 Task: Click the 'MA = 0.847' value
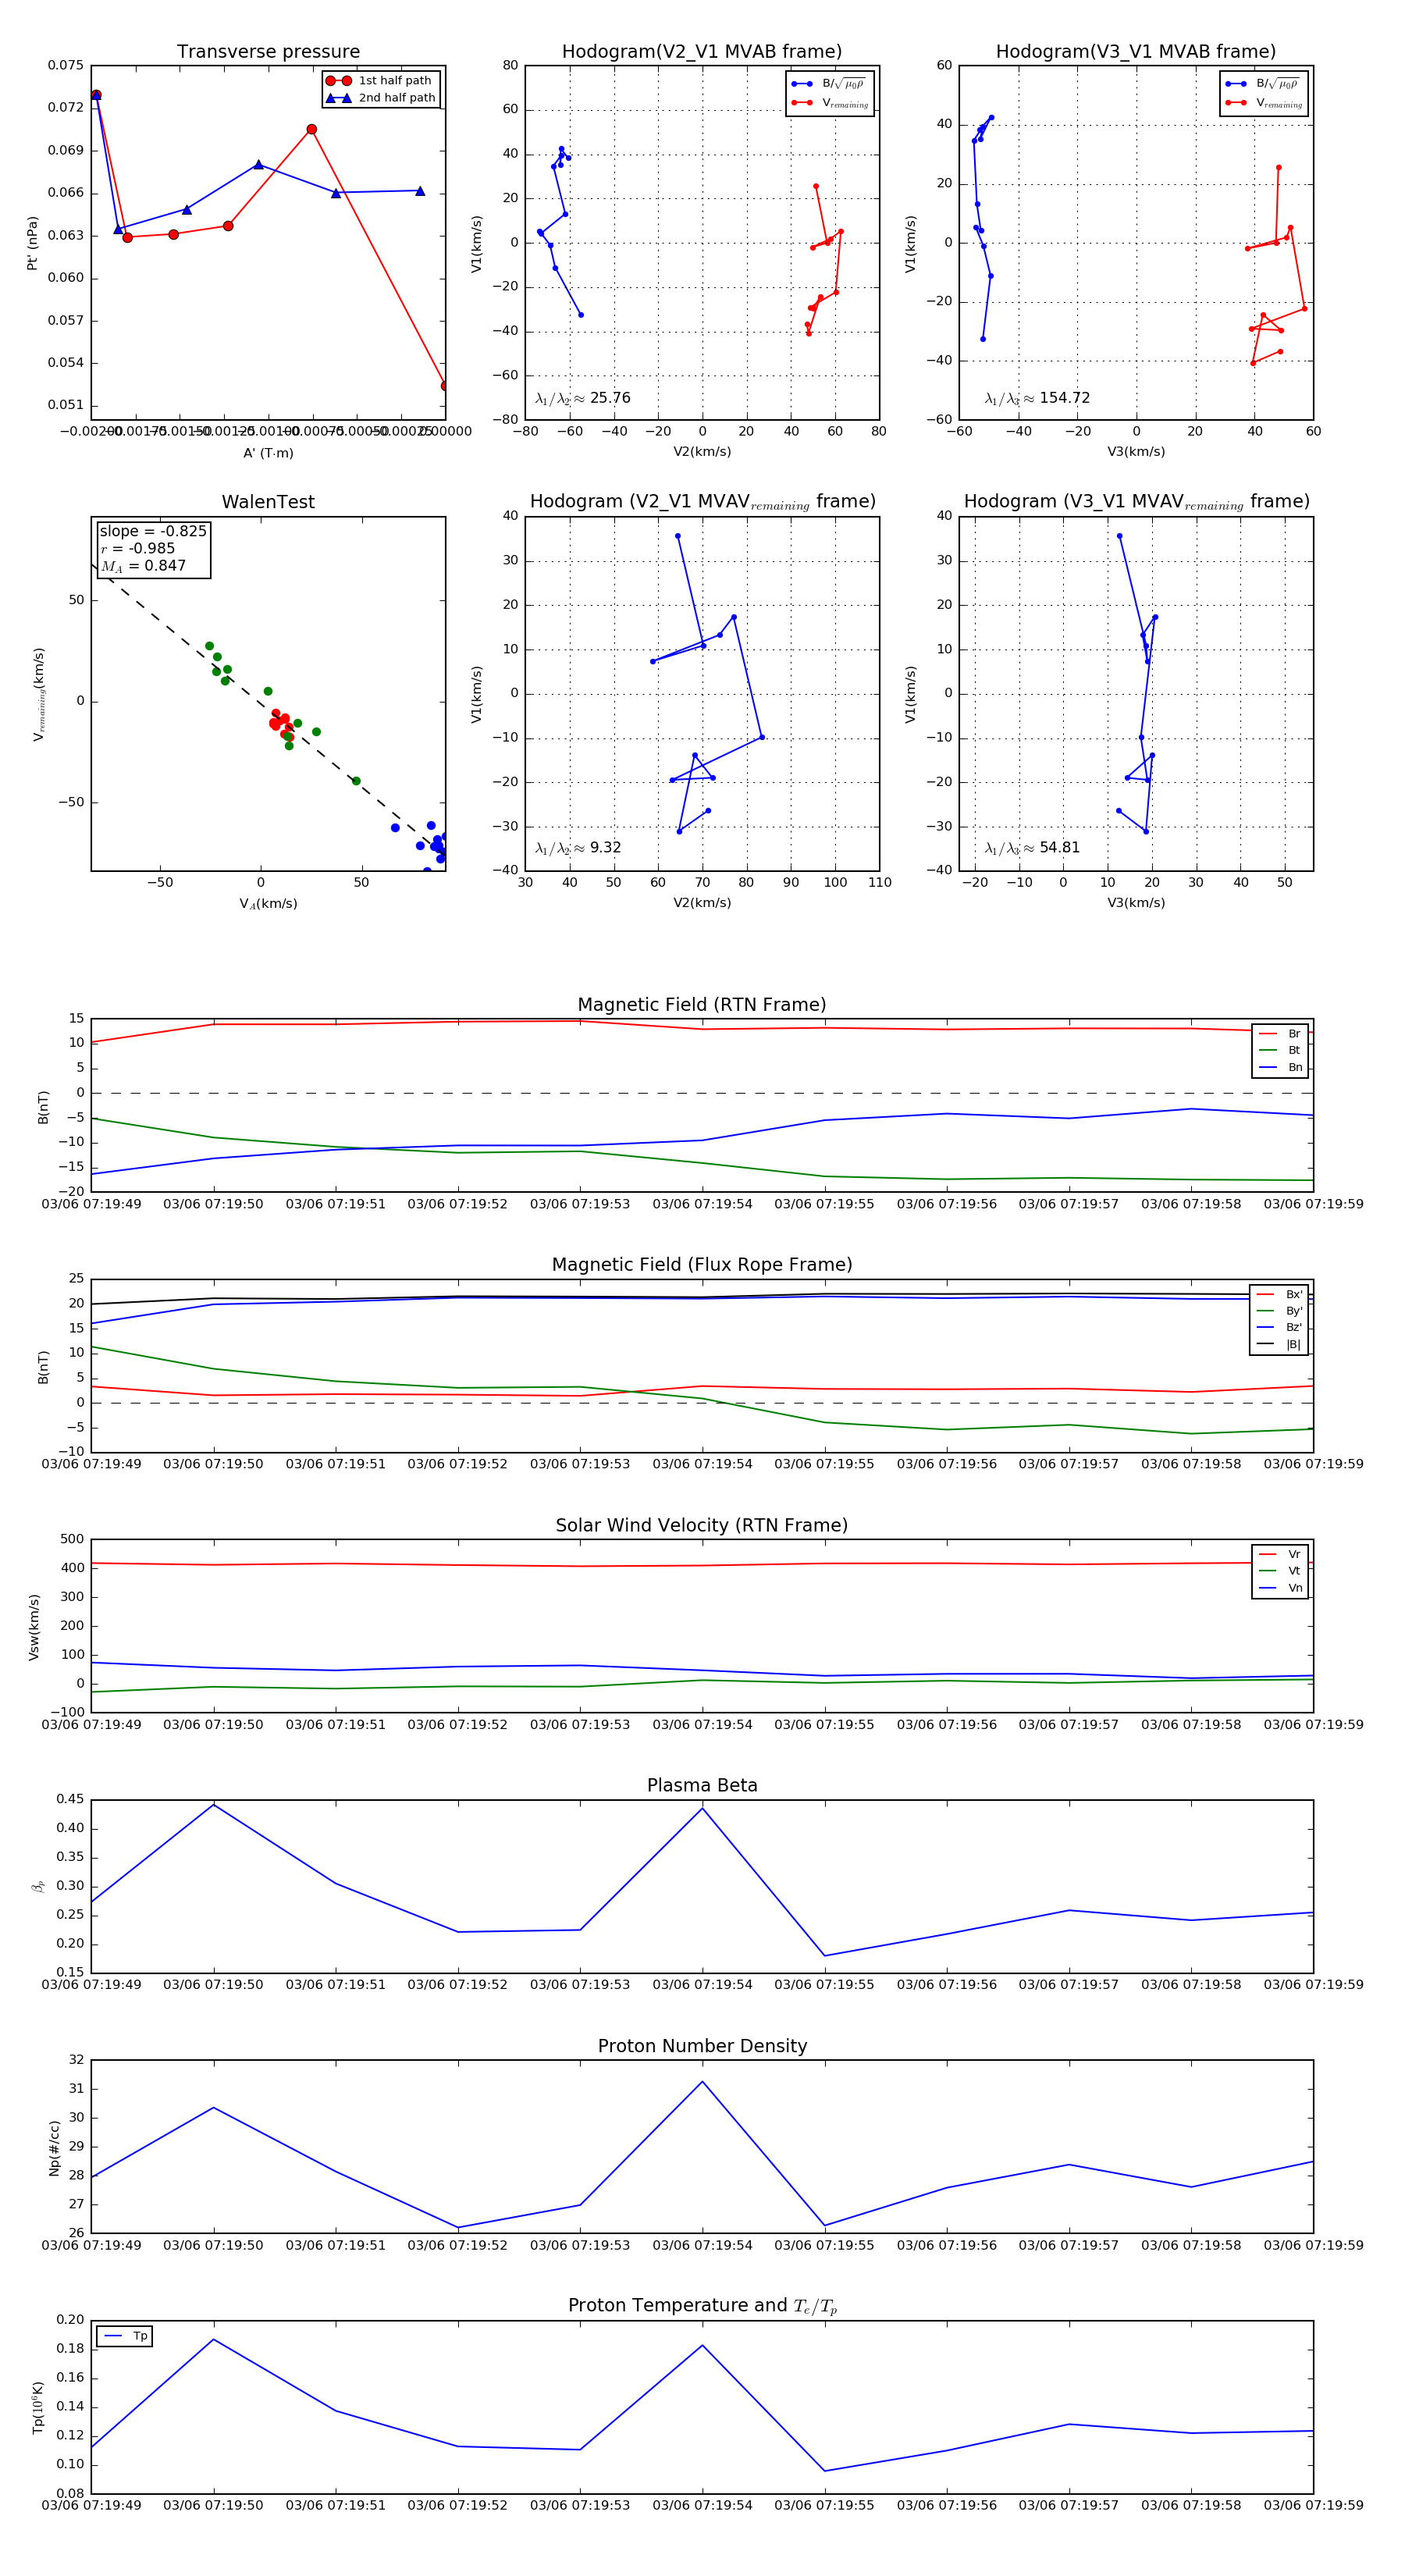143,566
